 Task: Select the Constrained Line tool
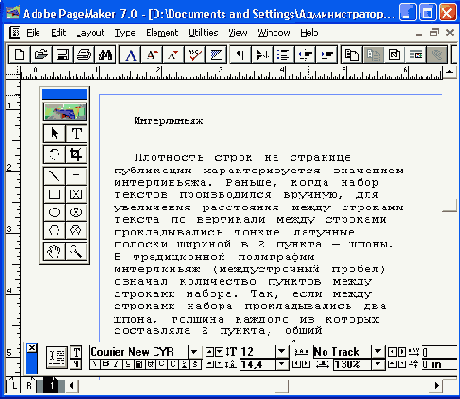pos(76,176)
